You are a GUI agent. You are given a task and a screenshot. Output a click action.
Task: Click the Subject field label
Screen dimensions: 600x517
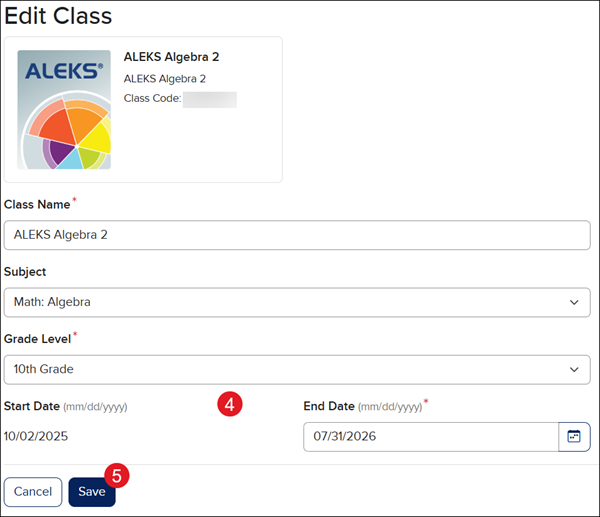click(25, 271)
